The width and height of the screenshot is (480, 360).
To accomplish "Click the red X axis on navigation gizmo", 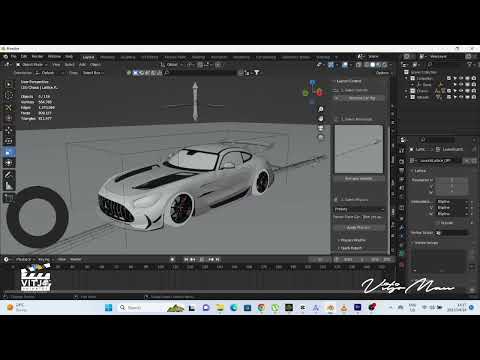I will click(319, 93).
